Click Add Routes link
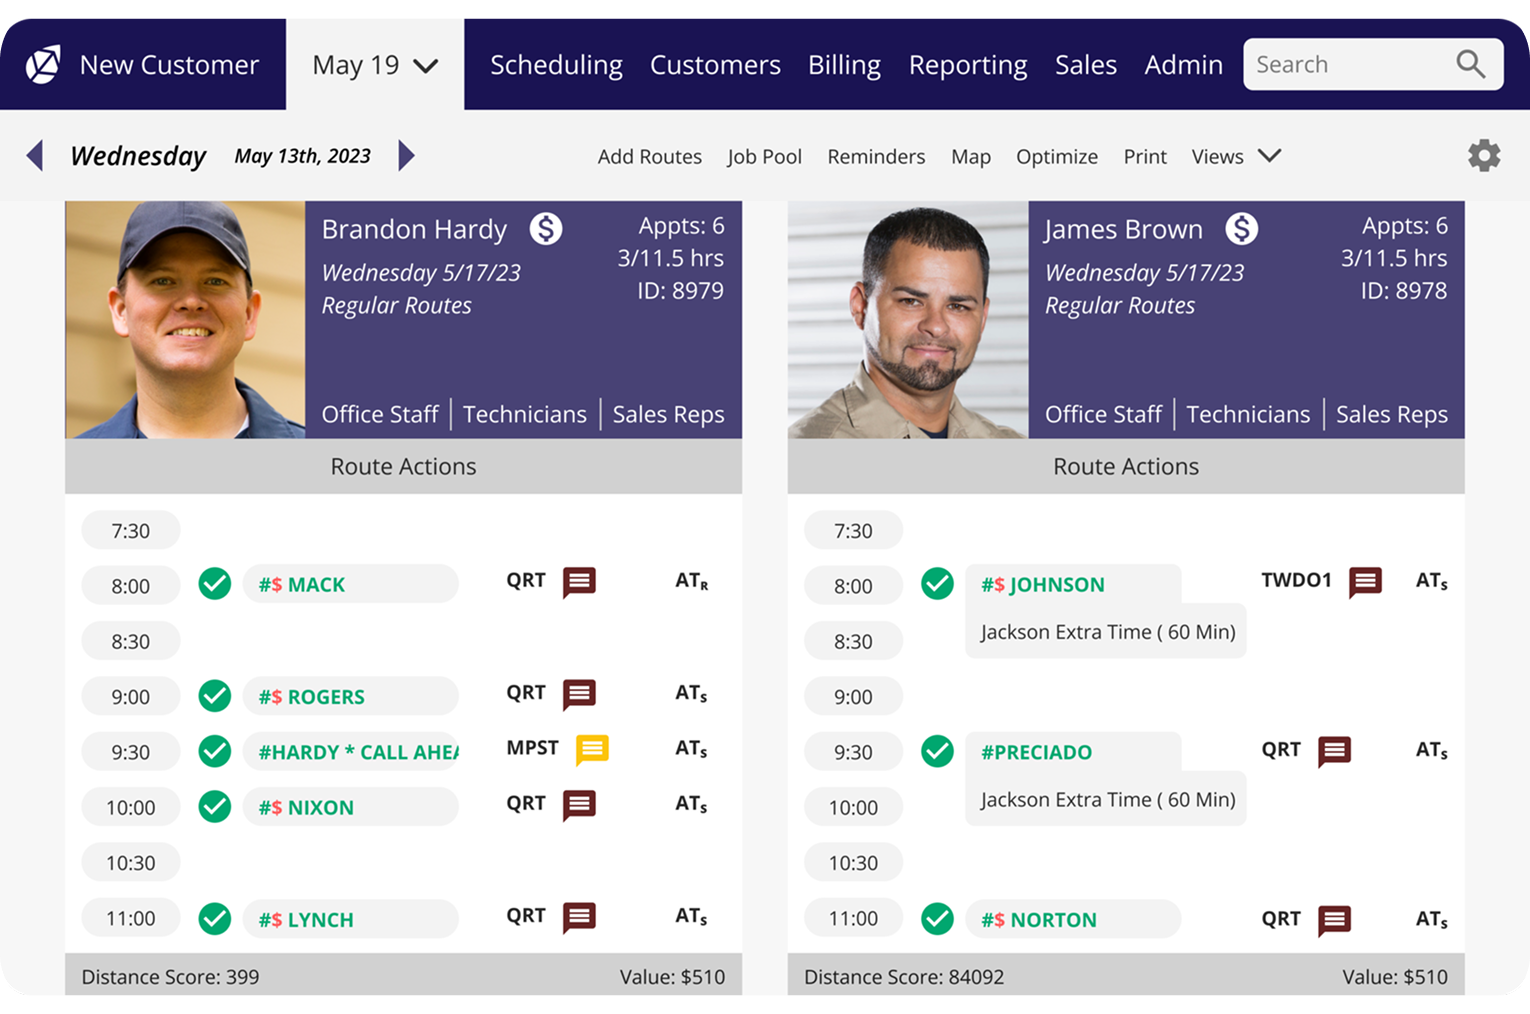Viewport: 1530px width, 1014px height. [x=650, y=157]
